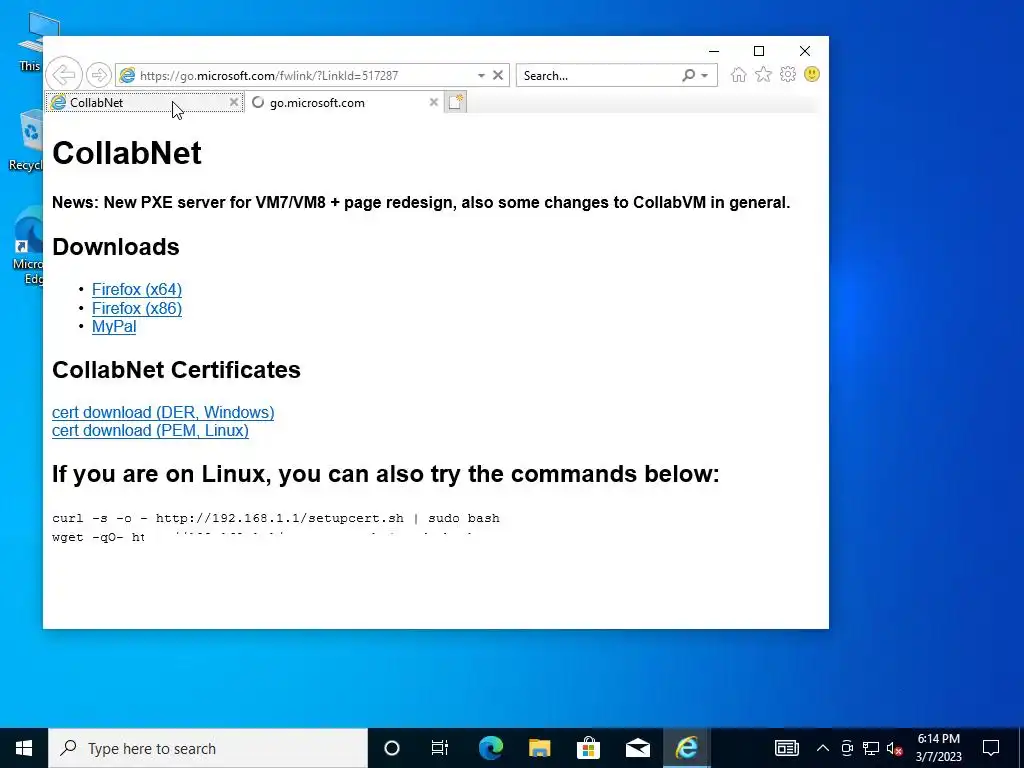Viewport: 1024px width, 768px height.
Task: Open the Home page icon
Action: pyautogui.click(x=739, y=74)
